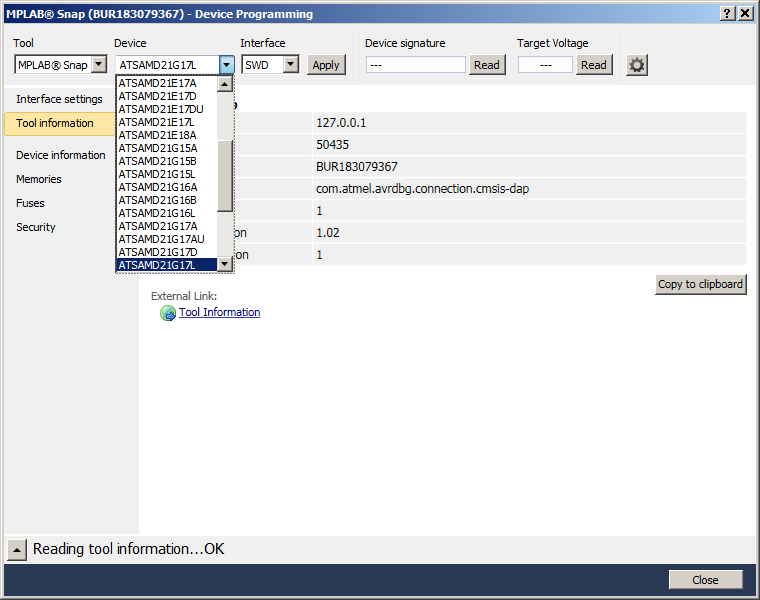Go to the Fuses tab

tap(30, 204)
